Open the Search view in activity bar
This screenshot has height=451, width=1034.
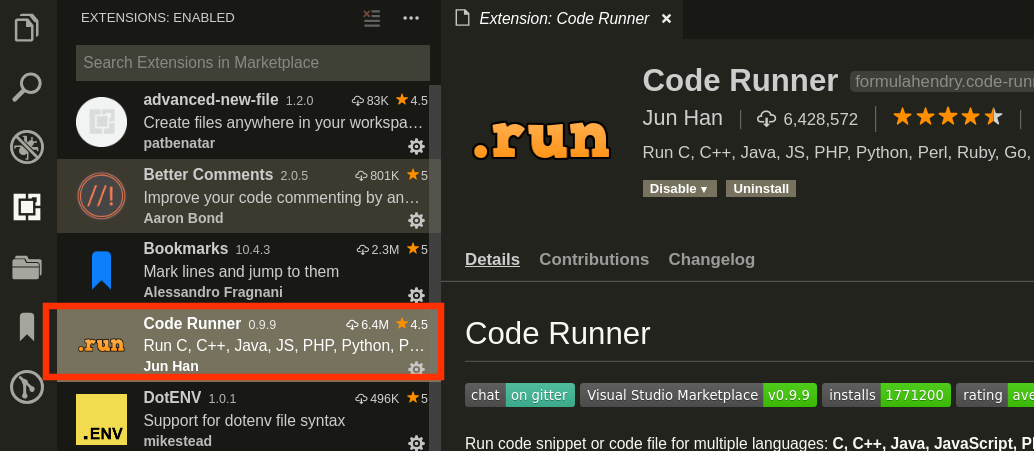27,88
